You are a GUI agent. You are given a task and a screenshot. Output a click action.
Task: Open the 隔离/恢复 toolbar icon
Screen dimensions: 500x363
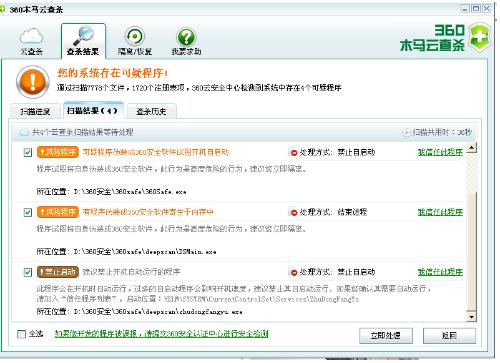pos(135,41)
